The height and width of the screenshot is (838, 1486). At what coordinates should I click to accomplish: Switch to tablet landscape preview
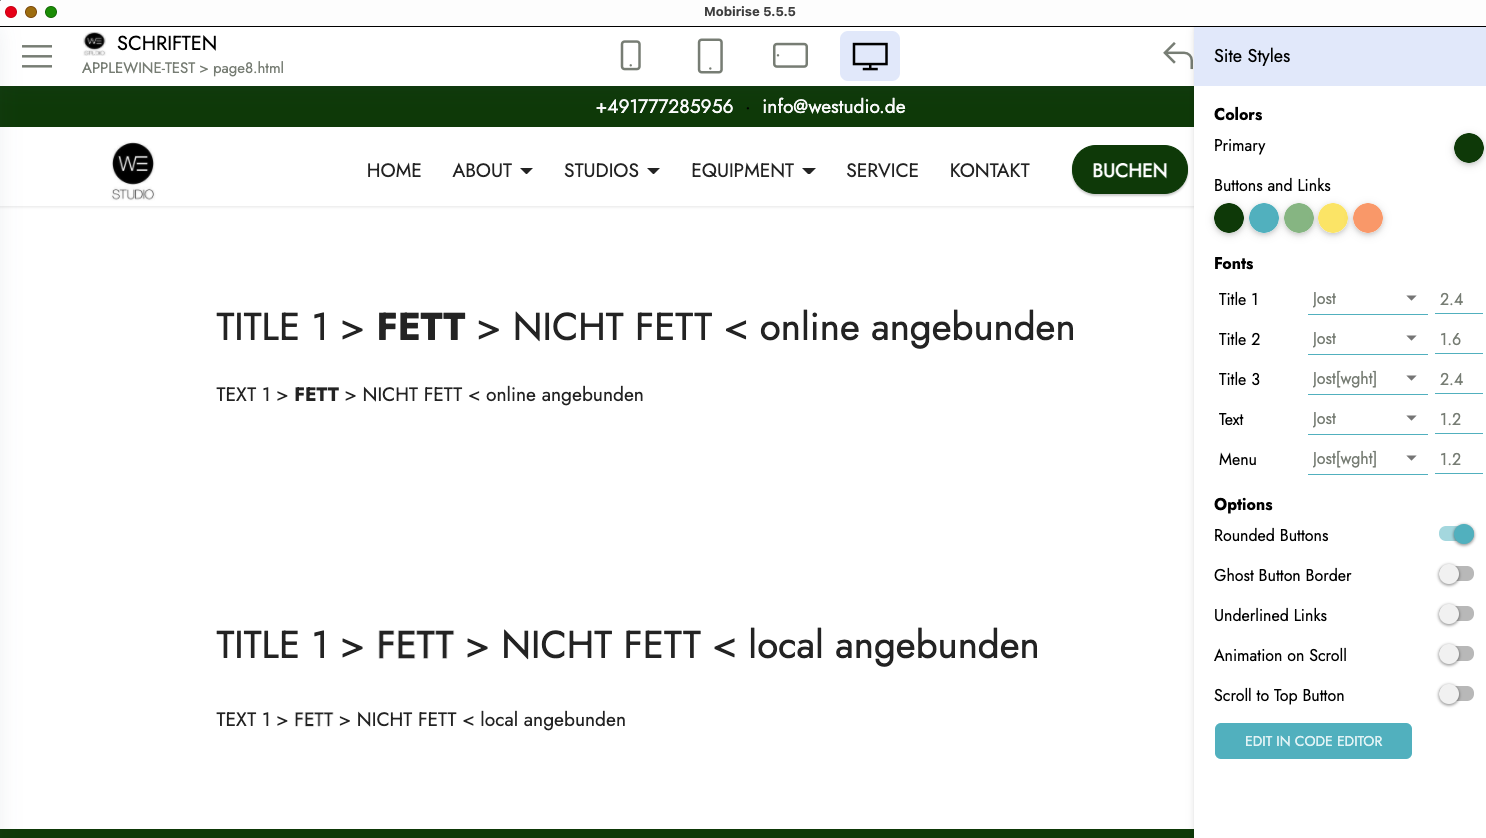coord(790,56)
